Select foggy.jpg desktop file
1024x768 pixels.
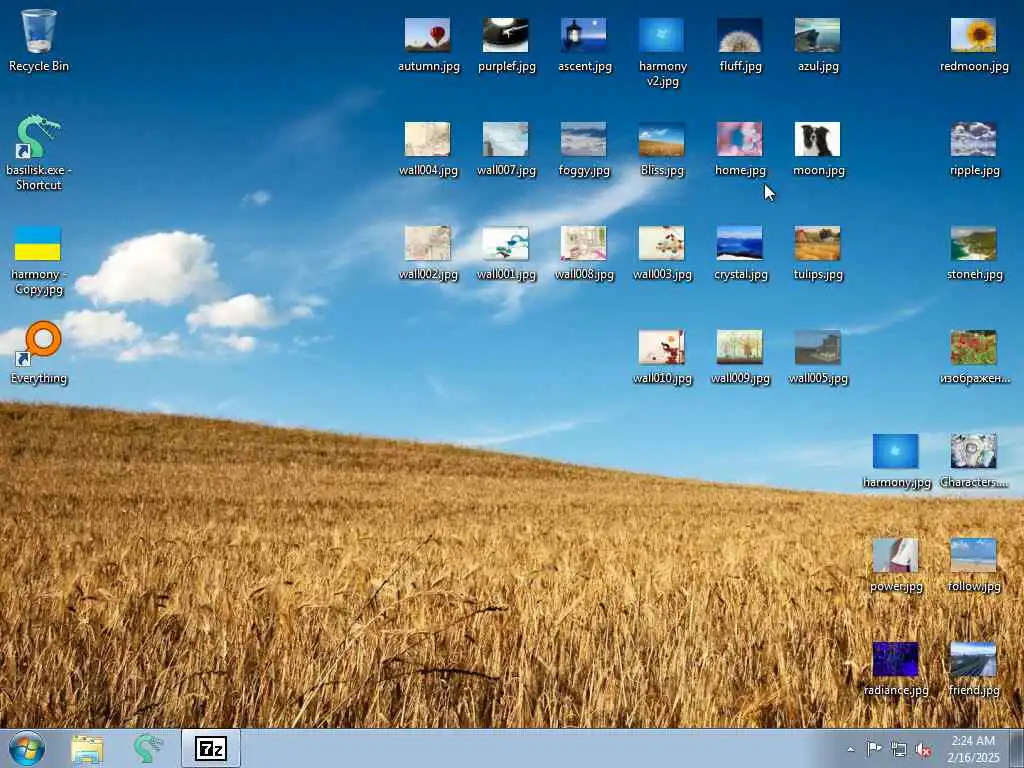[x=584, y=149]
